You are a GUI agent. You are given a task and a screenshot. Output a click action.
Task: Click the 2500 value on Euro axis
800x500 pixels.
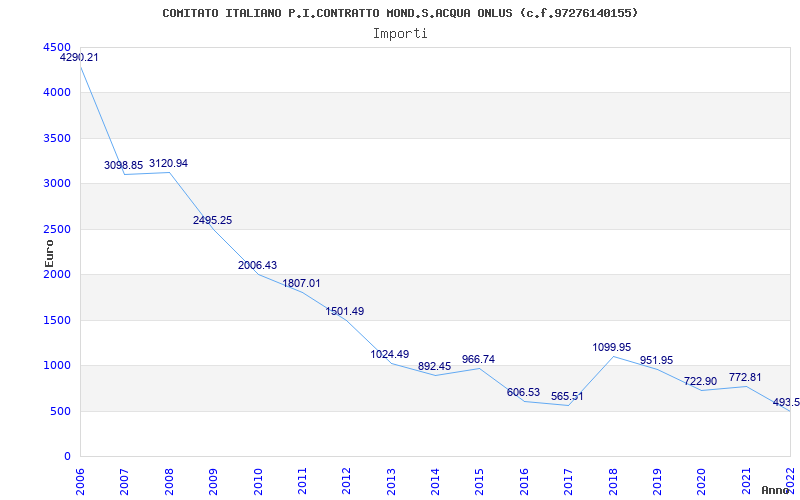point(57,230)
